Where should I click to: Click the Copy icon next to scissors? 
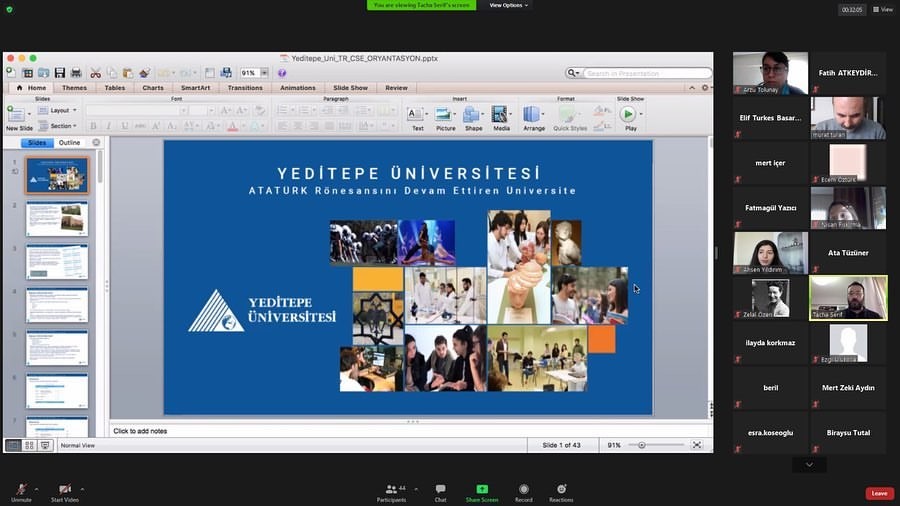112,73
